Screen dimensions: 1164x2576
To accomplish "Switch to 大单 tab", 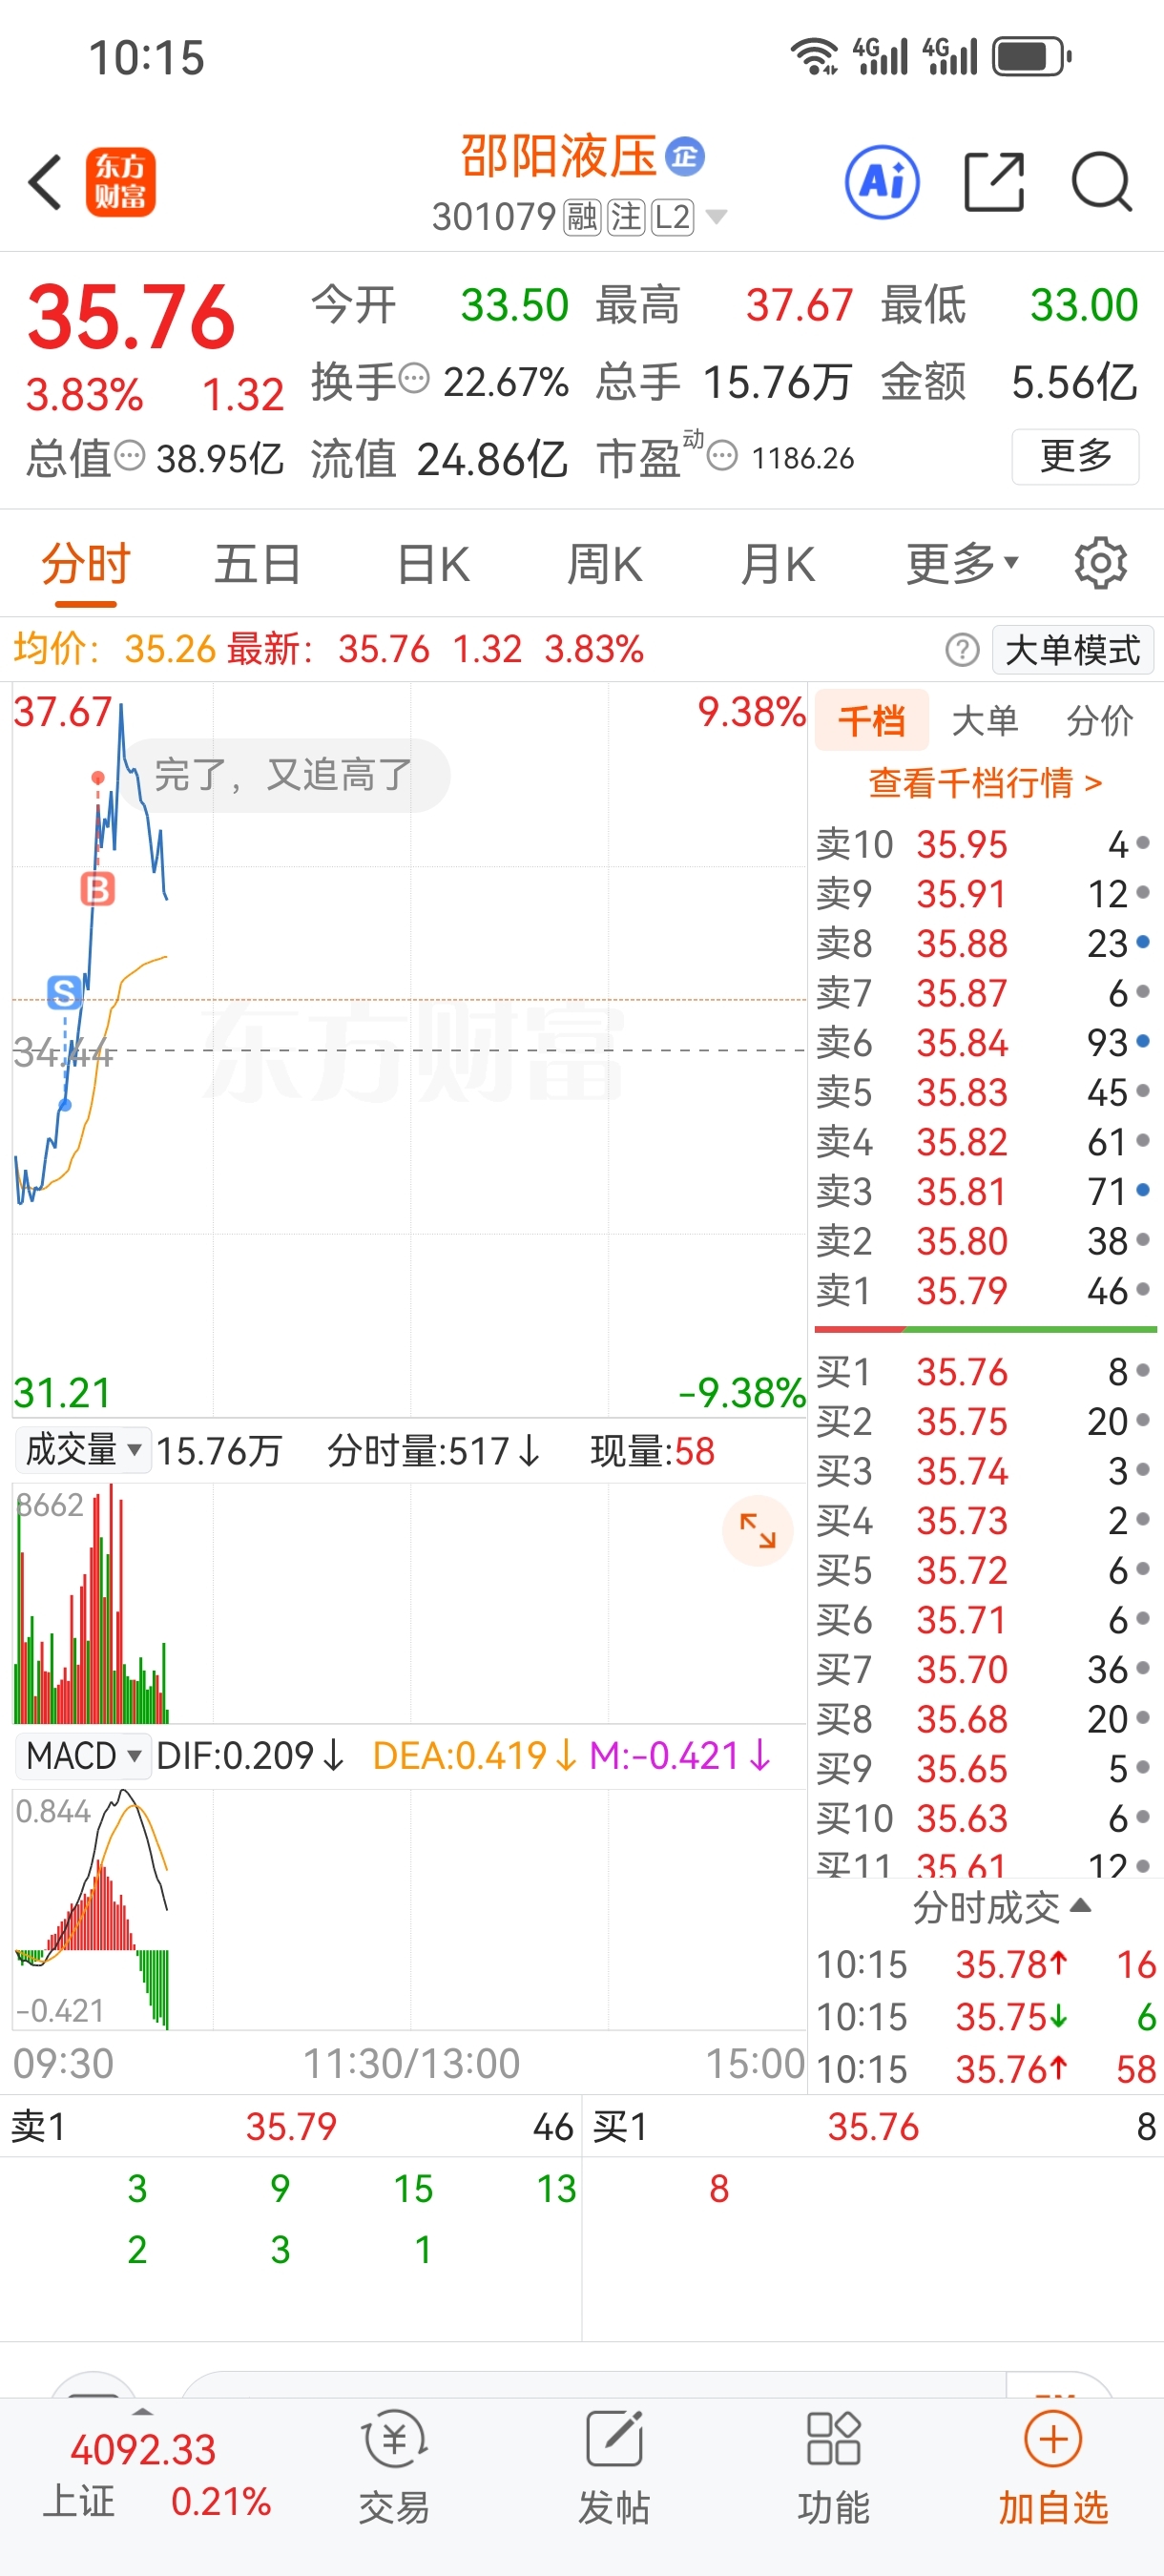I will [985, 720].
